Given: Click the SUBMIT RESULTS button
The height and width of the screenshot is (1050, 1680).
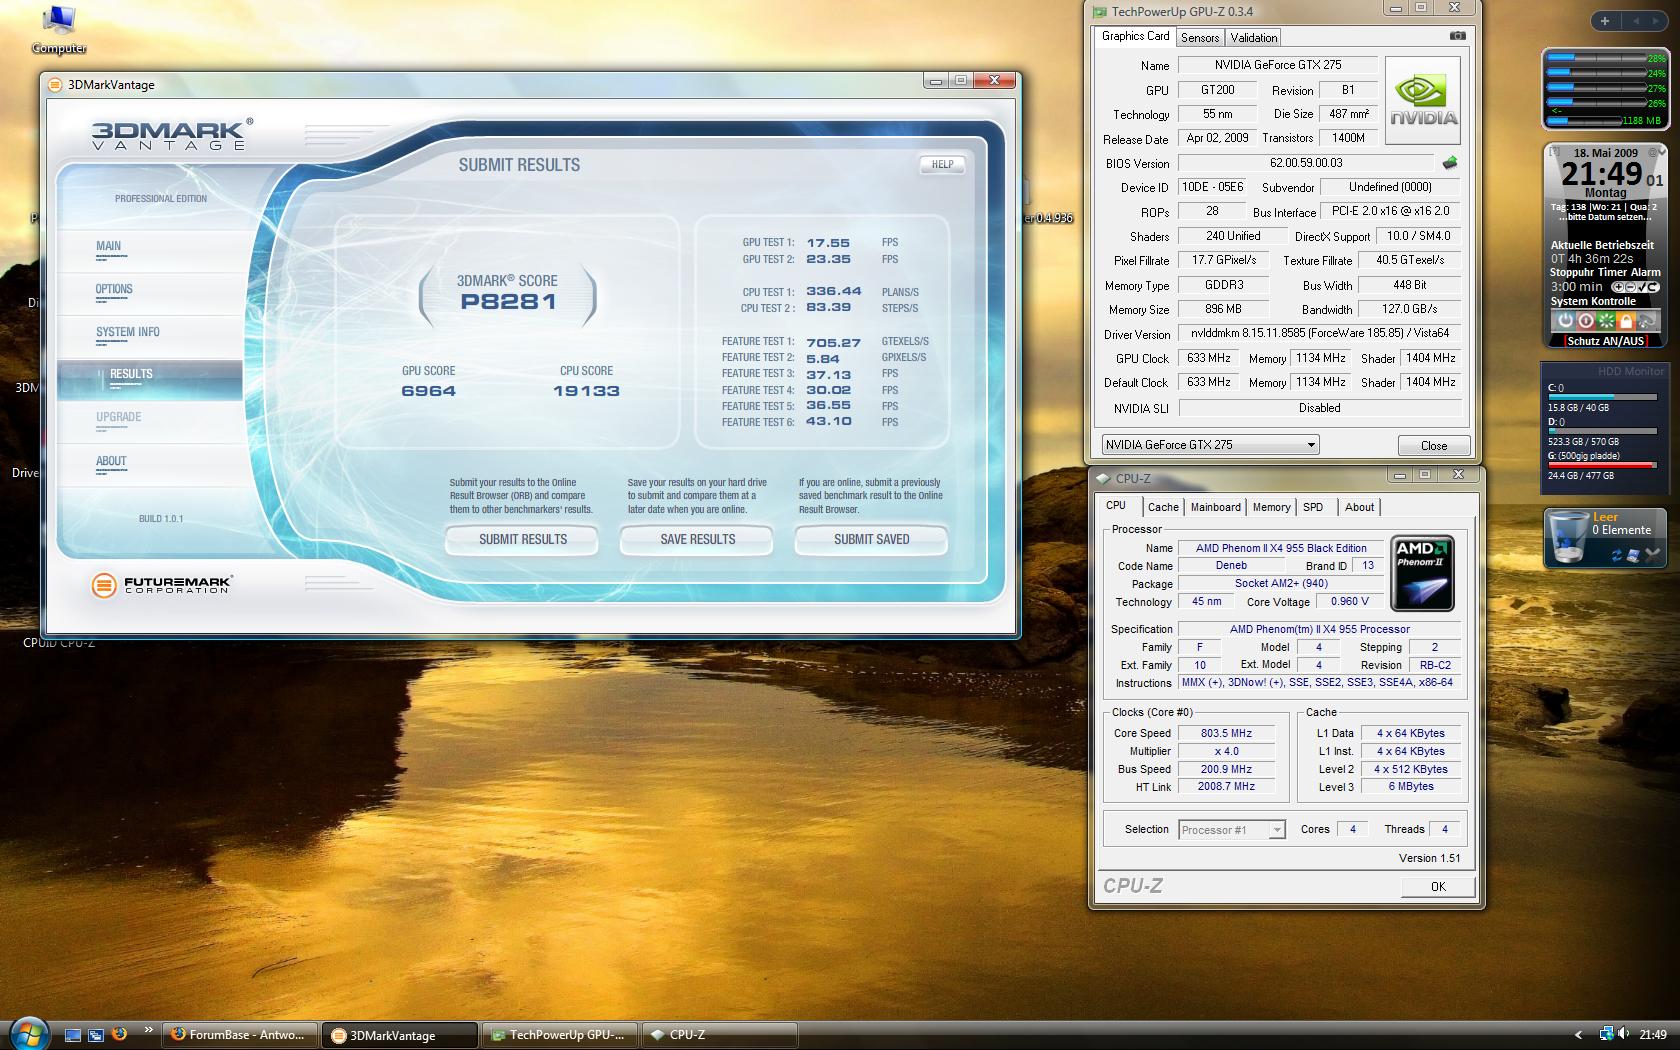Looking at the screenshot, I should pyautogui.click(x=522, y=540).
